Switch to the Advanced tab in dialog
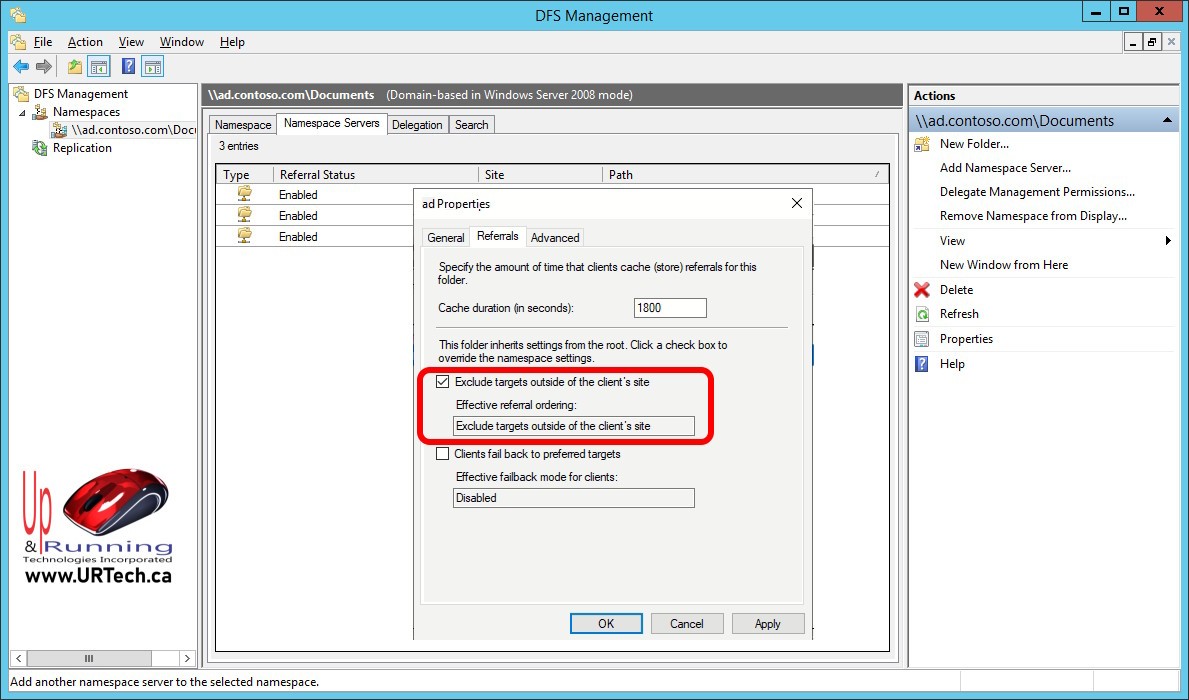The image size is (1189, 700). (x=555, y=237)
